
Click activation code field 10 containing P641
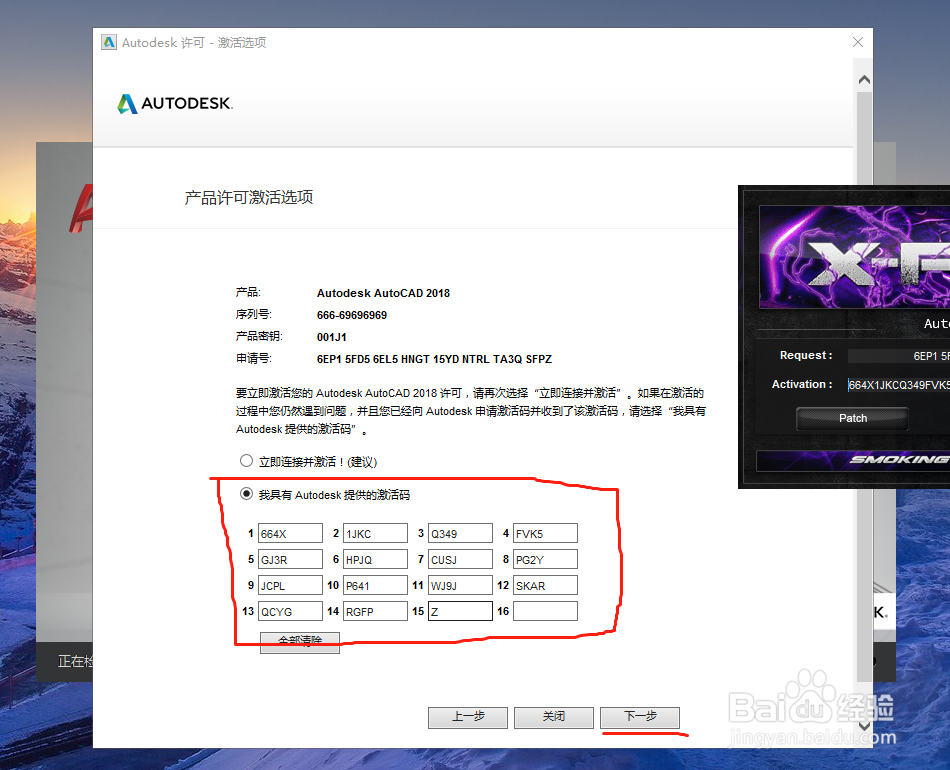tap(375, 585)
